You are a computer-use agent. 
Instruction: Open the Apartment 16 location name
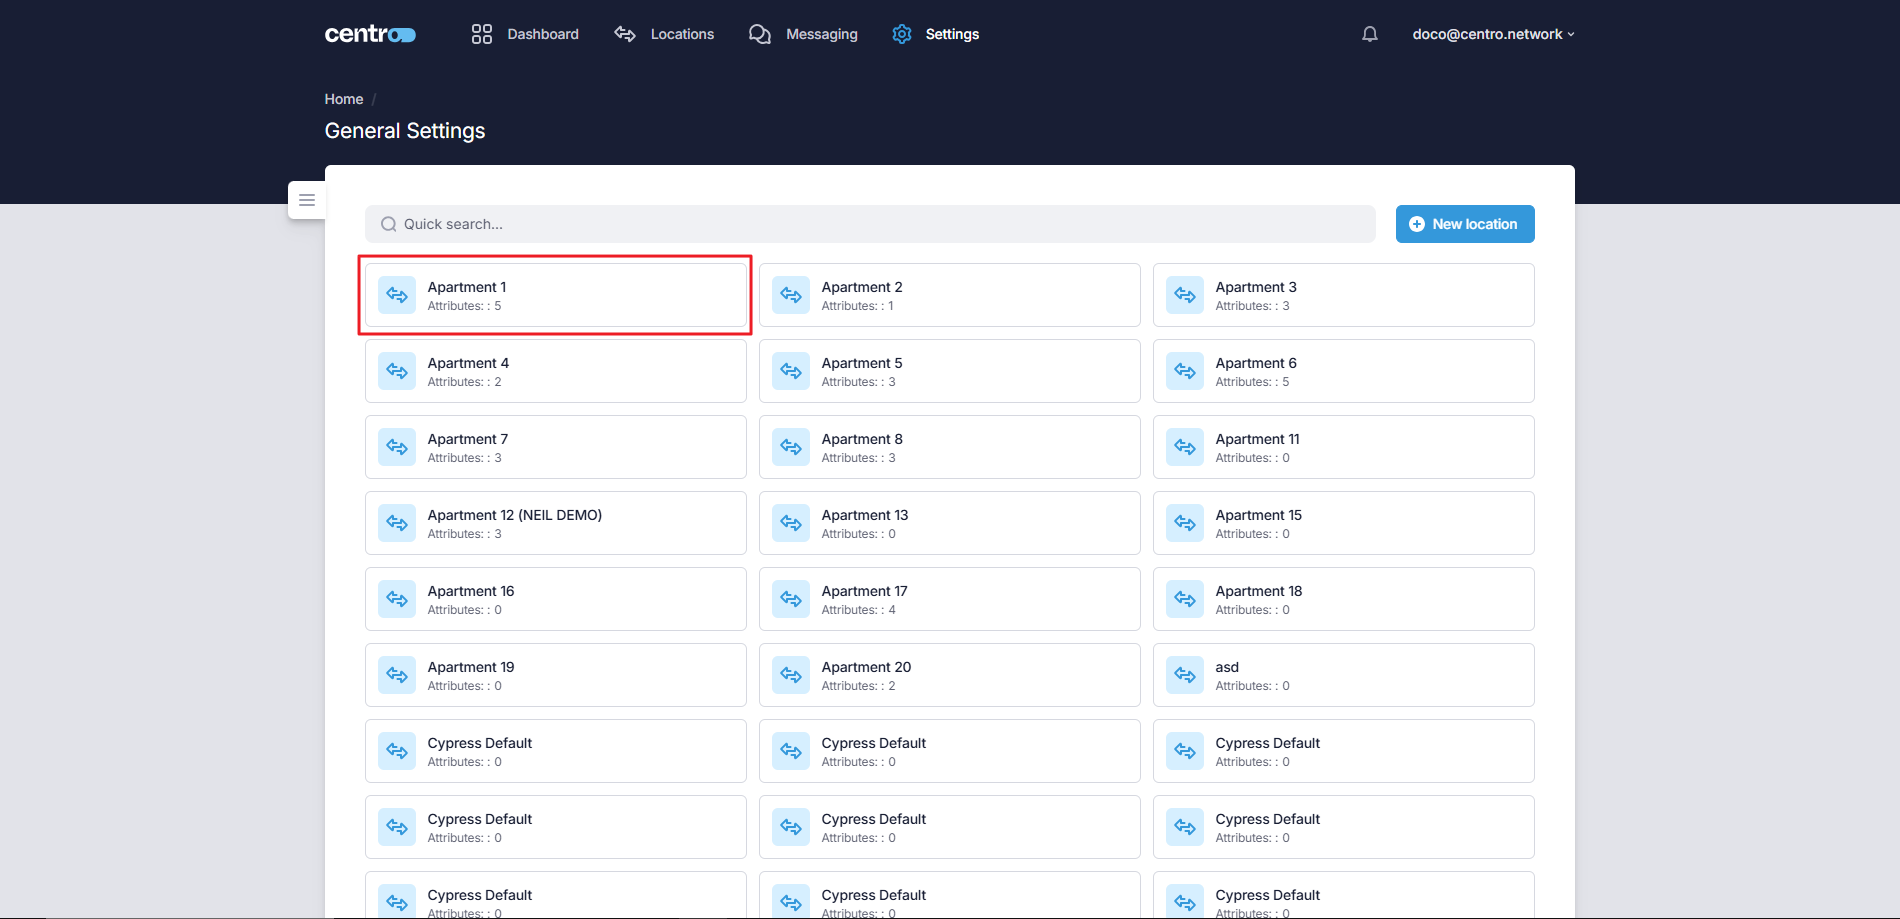pyautogui.click(x=471, y=591)
